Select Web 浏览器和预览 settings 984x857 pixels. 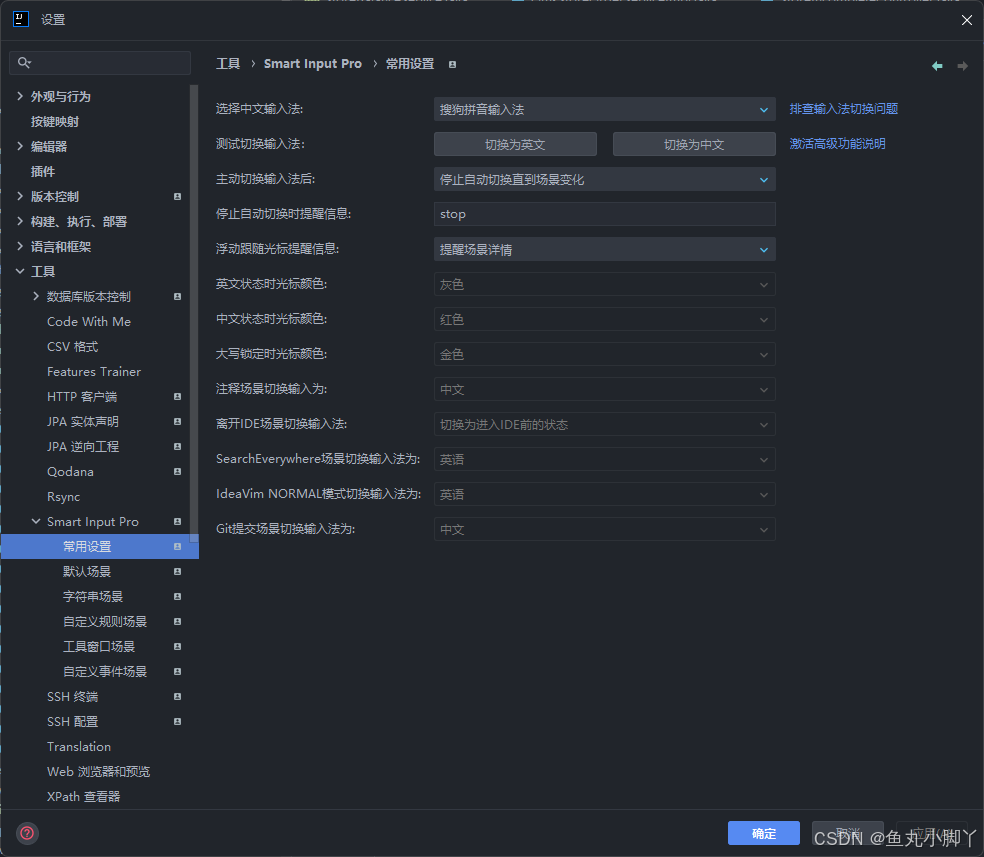click(x=100, y=772)
